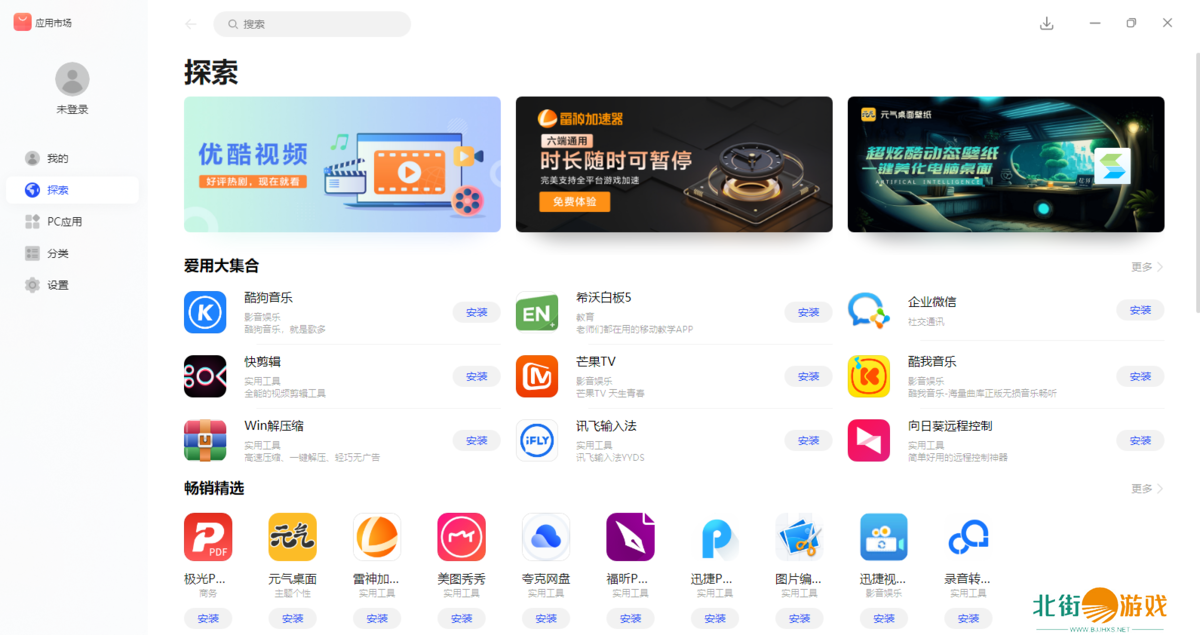The image size is (1200, 635).
Task: Click the 未登录 user avatar
Action: pyautogui.click(x=72, y=79)
